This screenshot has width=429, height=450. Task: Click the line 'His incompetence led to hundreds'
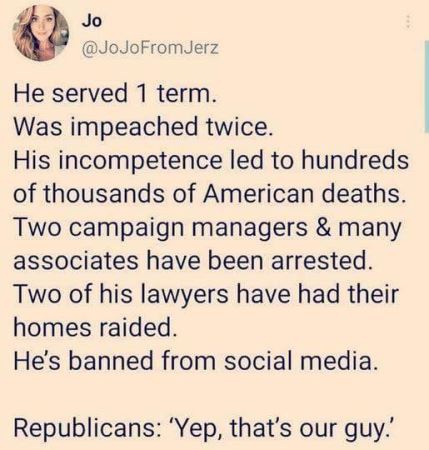(211, 160)
